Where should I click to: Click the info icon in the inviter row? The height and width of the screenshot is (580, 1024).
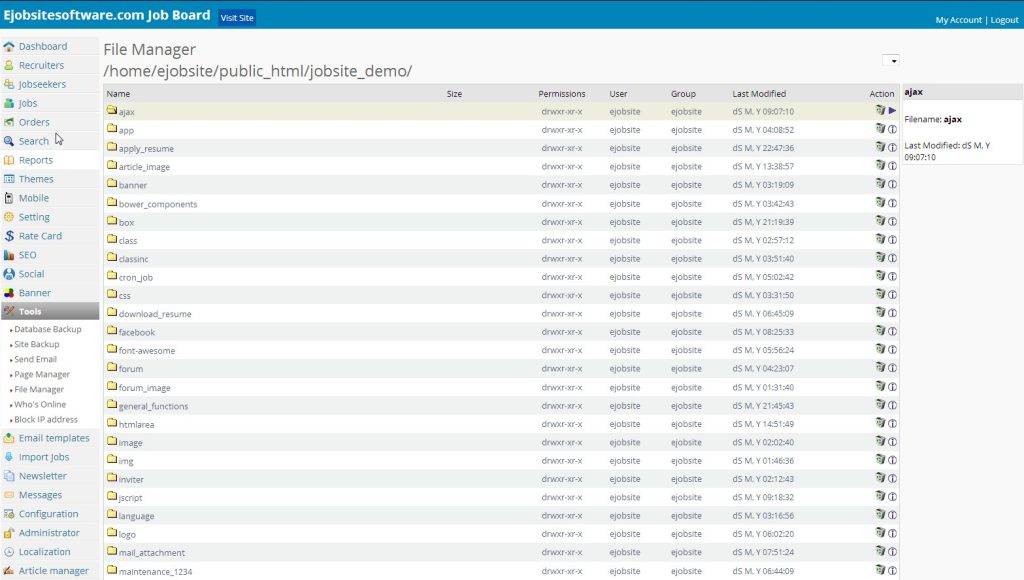pyautogui.click(x=892, y=478)
